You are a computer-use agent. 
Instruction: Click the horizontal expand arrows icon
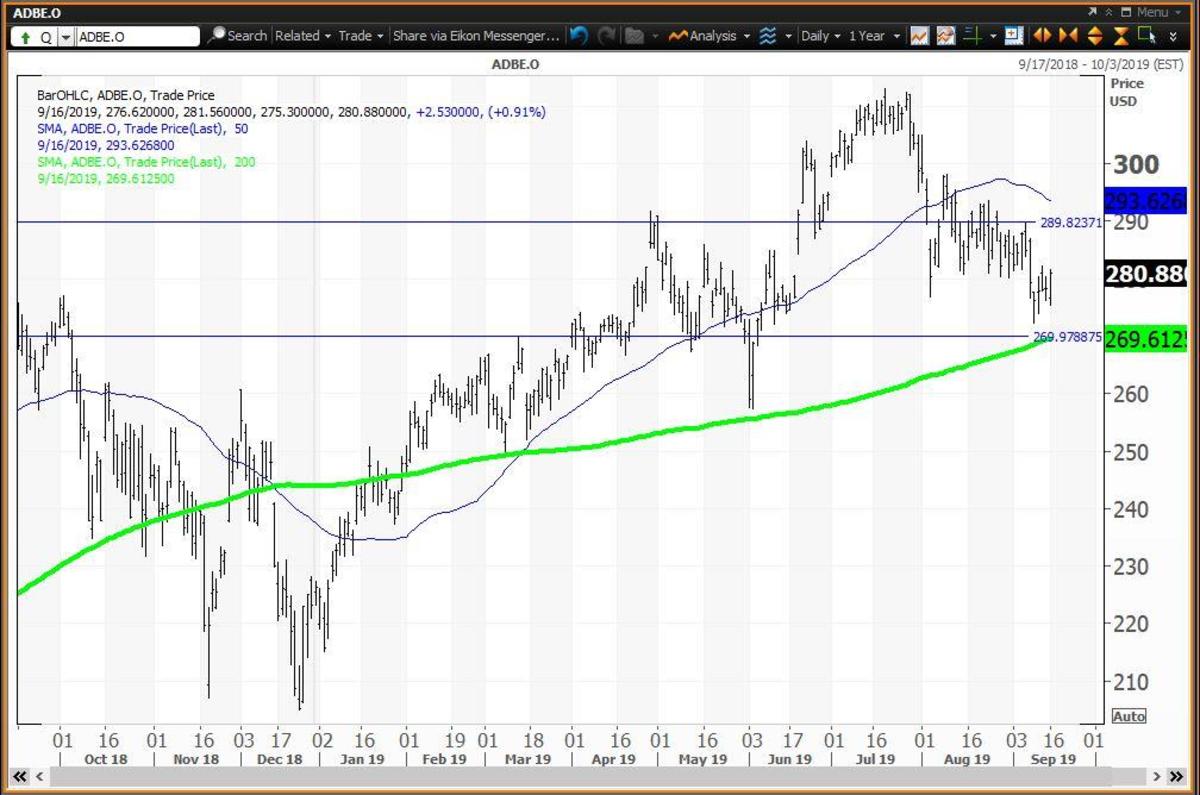coord(1042,36)
